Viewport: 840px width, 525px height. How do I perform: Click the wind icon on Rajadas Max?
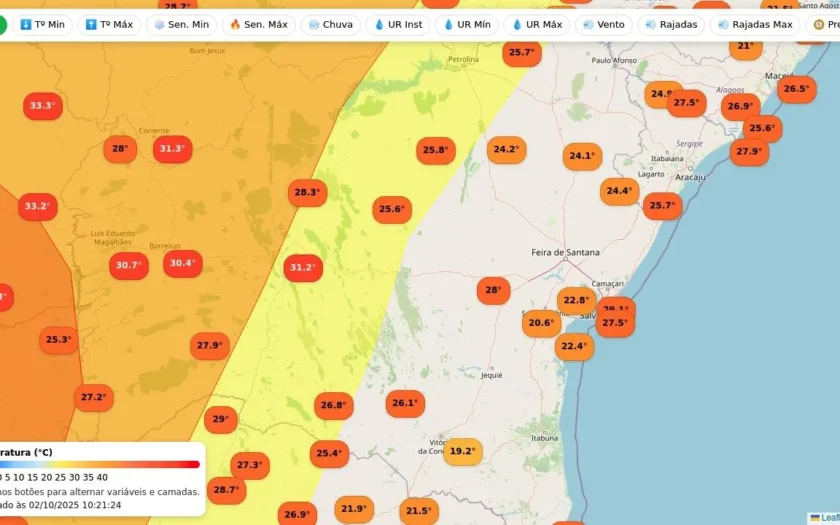pyautogui.click(x=723, y=25)
